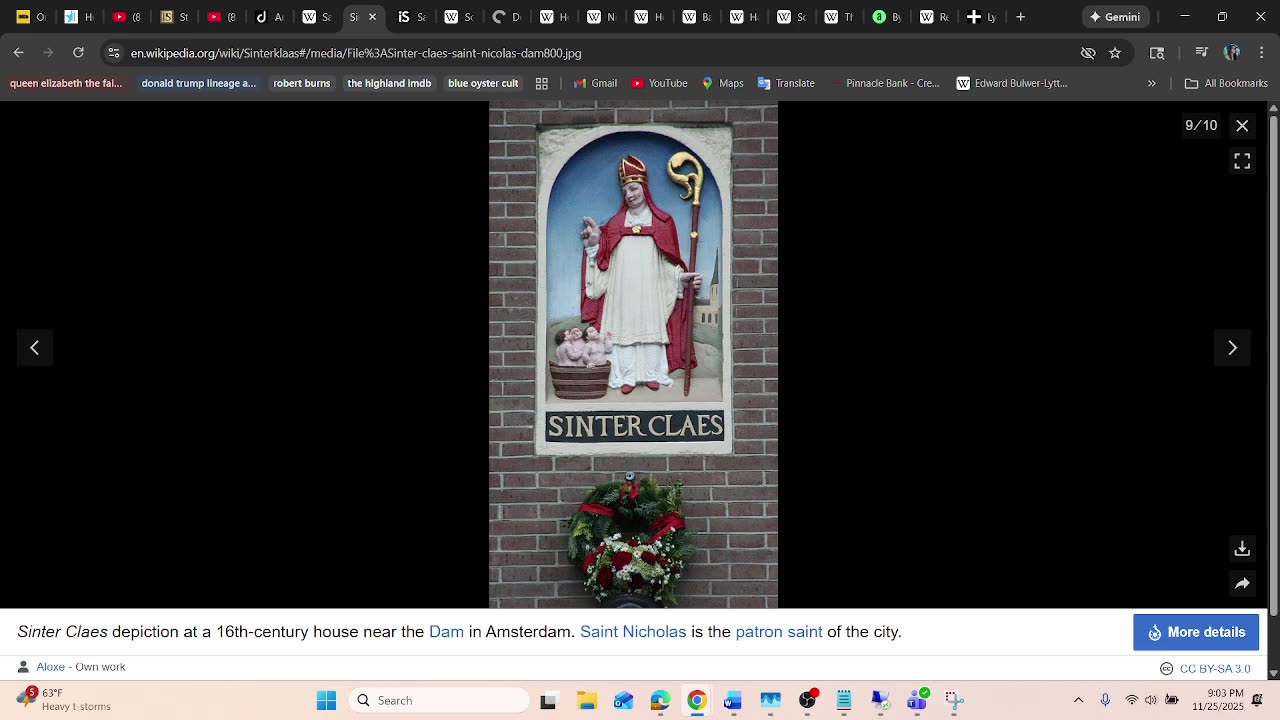Open the Chrome side panel
The height and width of the screenshot is (720, 1280).
coord(1157,53)
